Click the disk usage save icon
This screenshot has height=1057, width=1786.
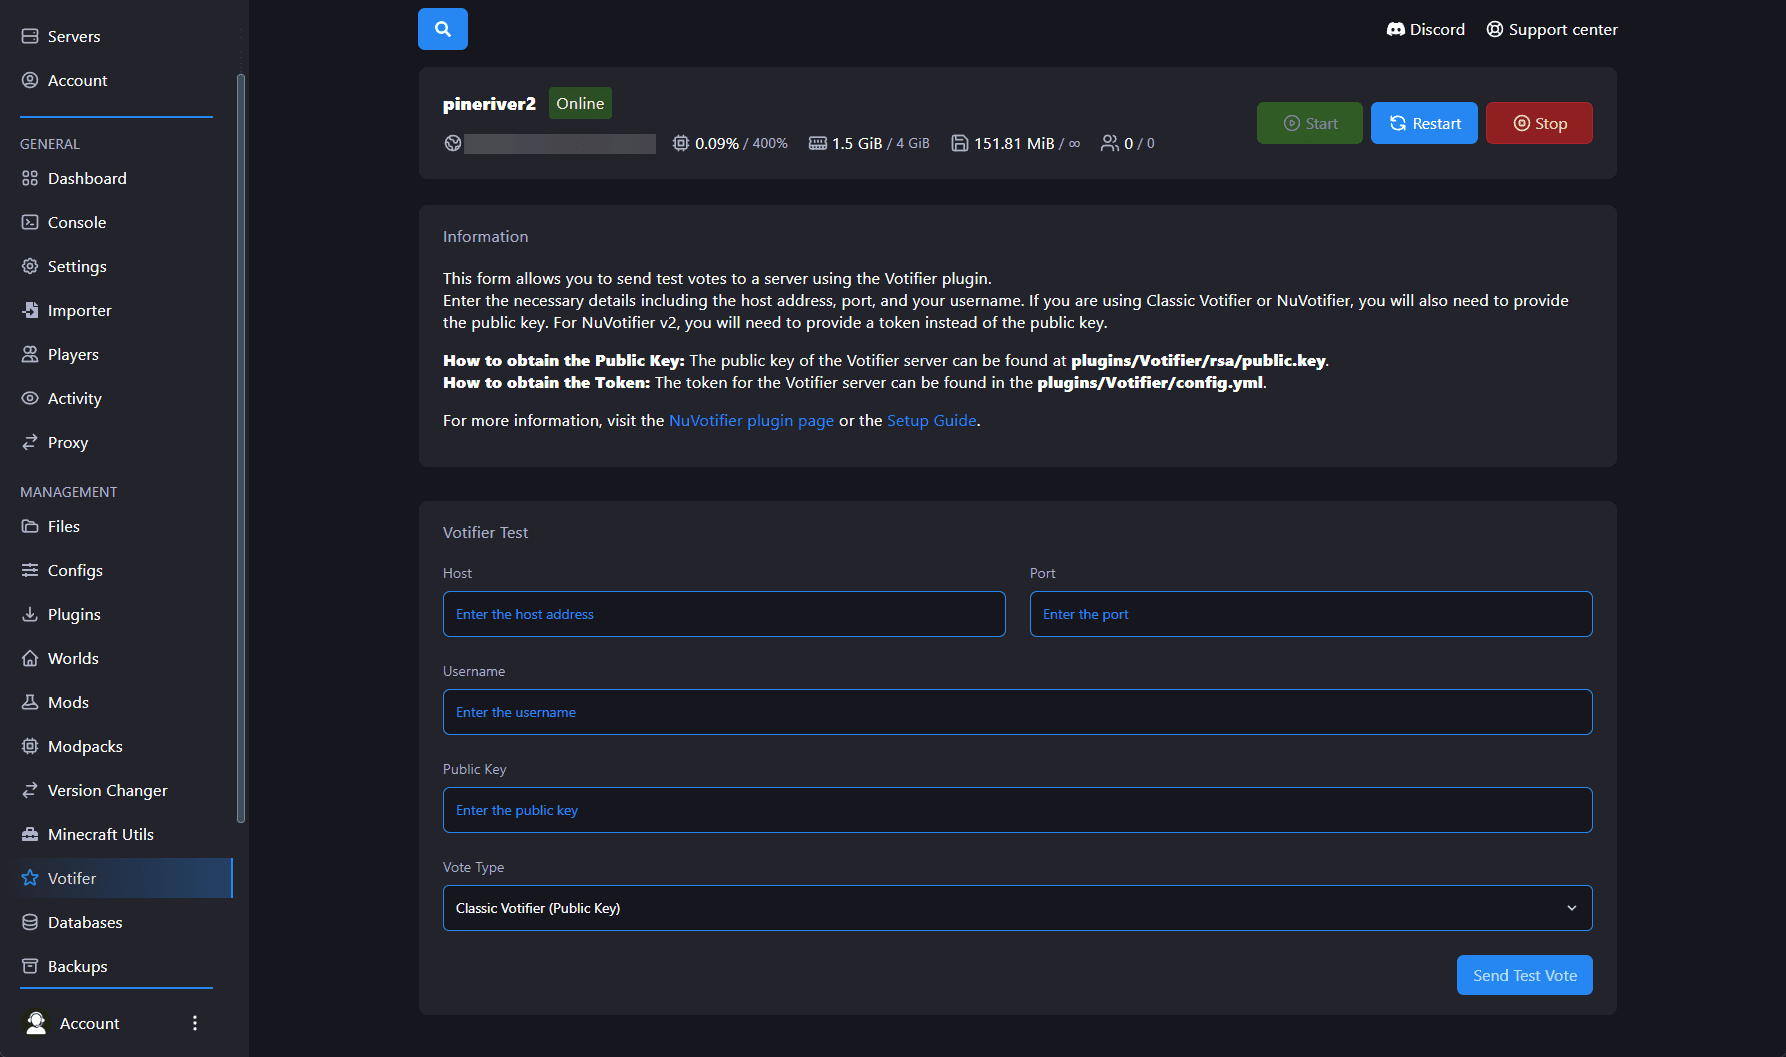pos(959,143)
